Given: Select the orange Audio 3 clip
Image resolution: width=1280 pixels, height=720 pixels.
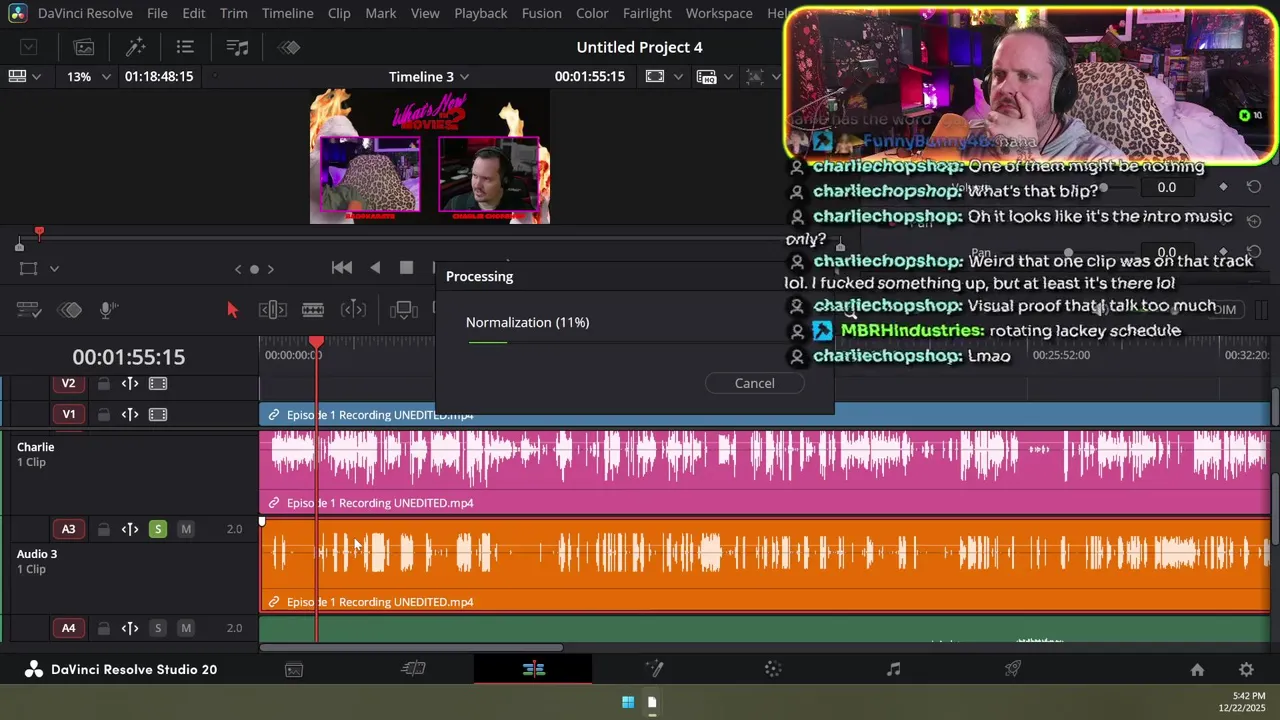Looking at the screenshot, I should pyautogui.click(x=765, y=565).
